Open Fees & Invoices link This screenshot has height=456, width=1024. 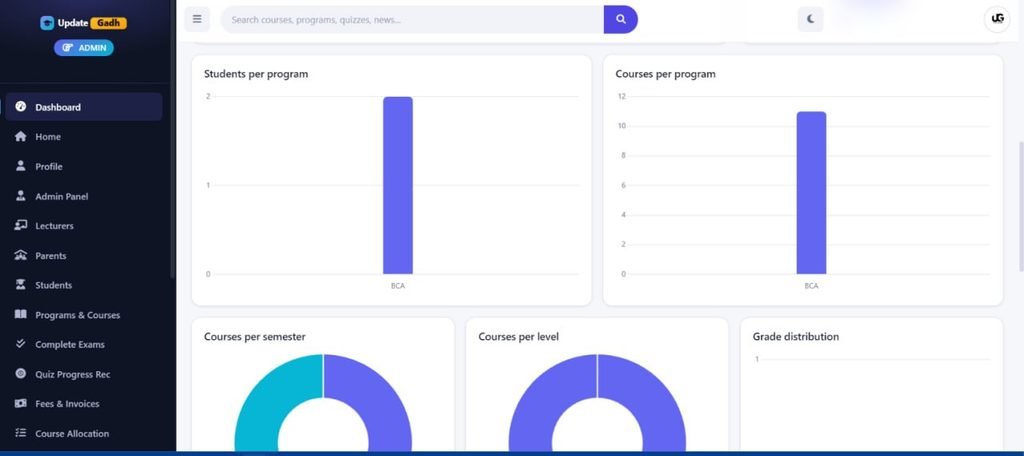point(84,404)
